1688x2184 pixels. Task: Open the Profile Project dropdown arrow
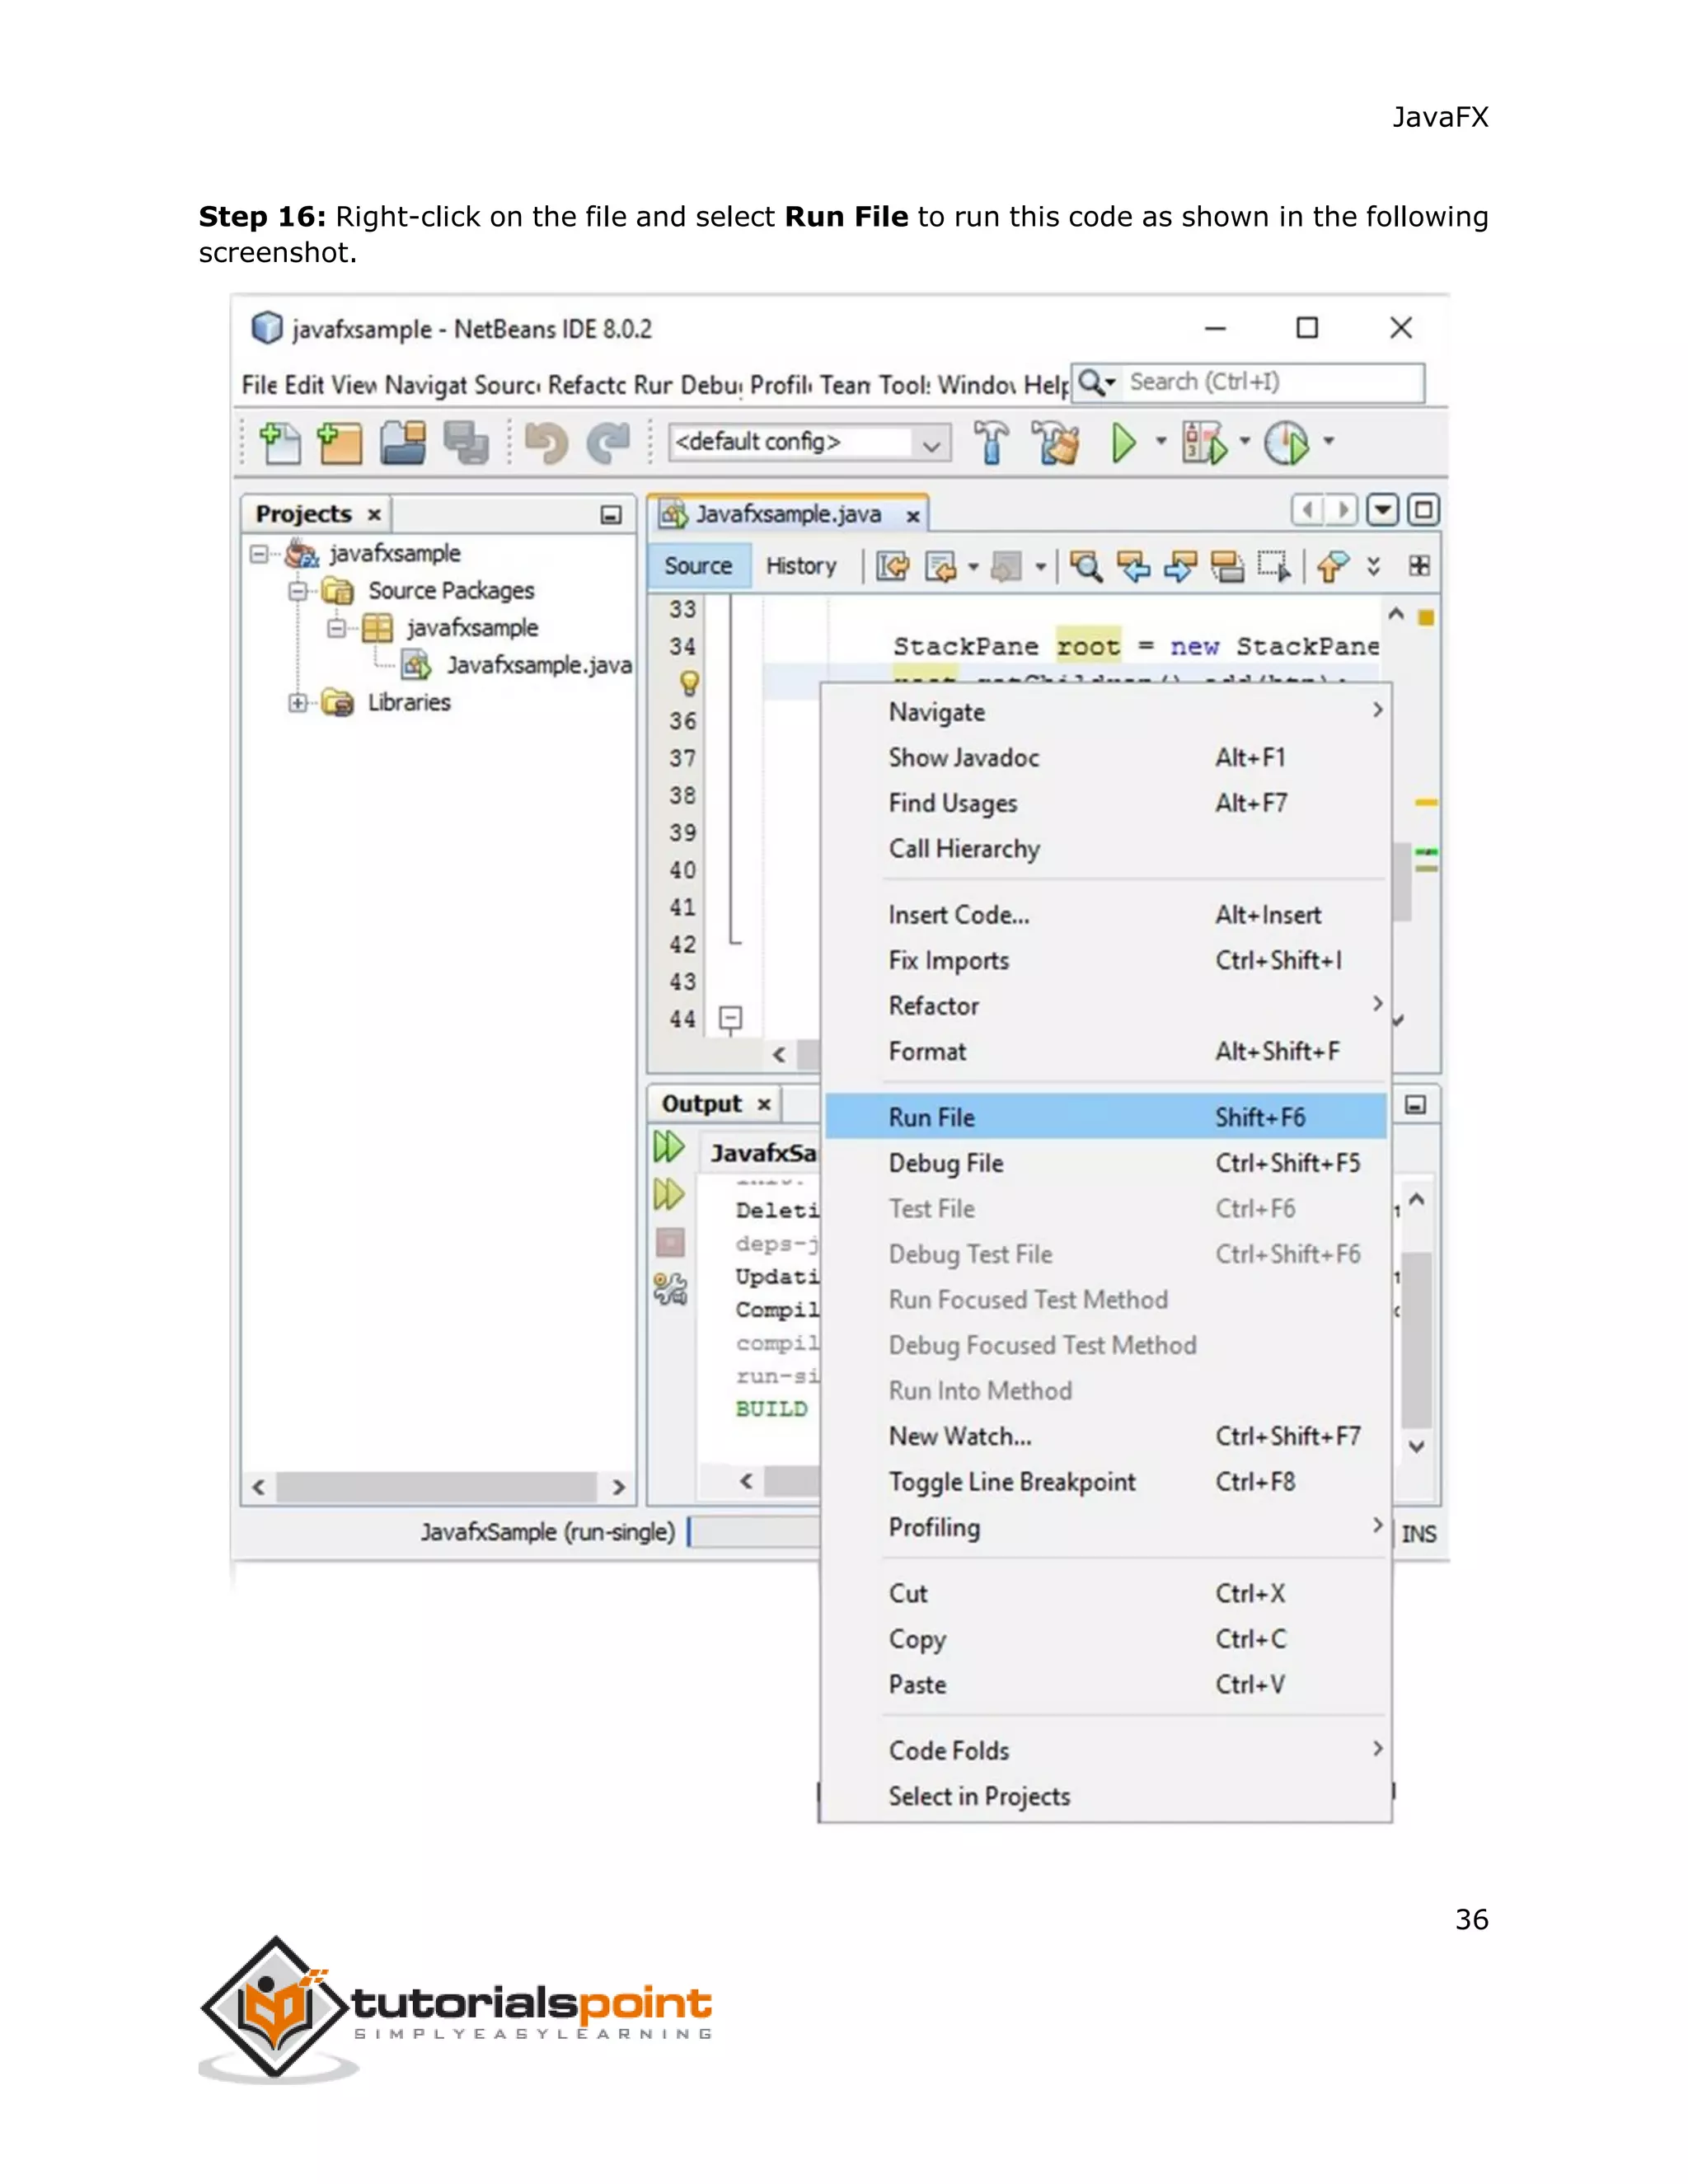[1329, 441]
